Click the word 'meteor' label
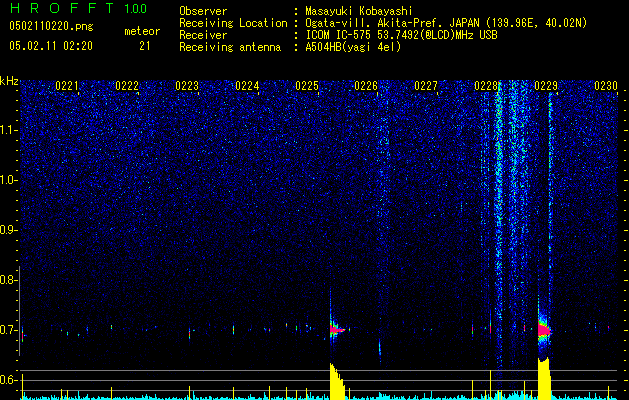Viewport: 629px width, 400px height. point(142,31)
